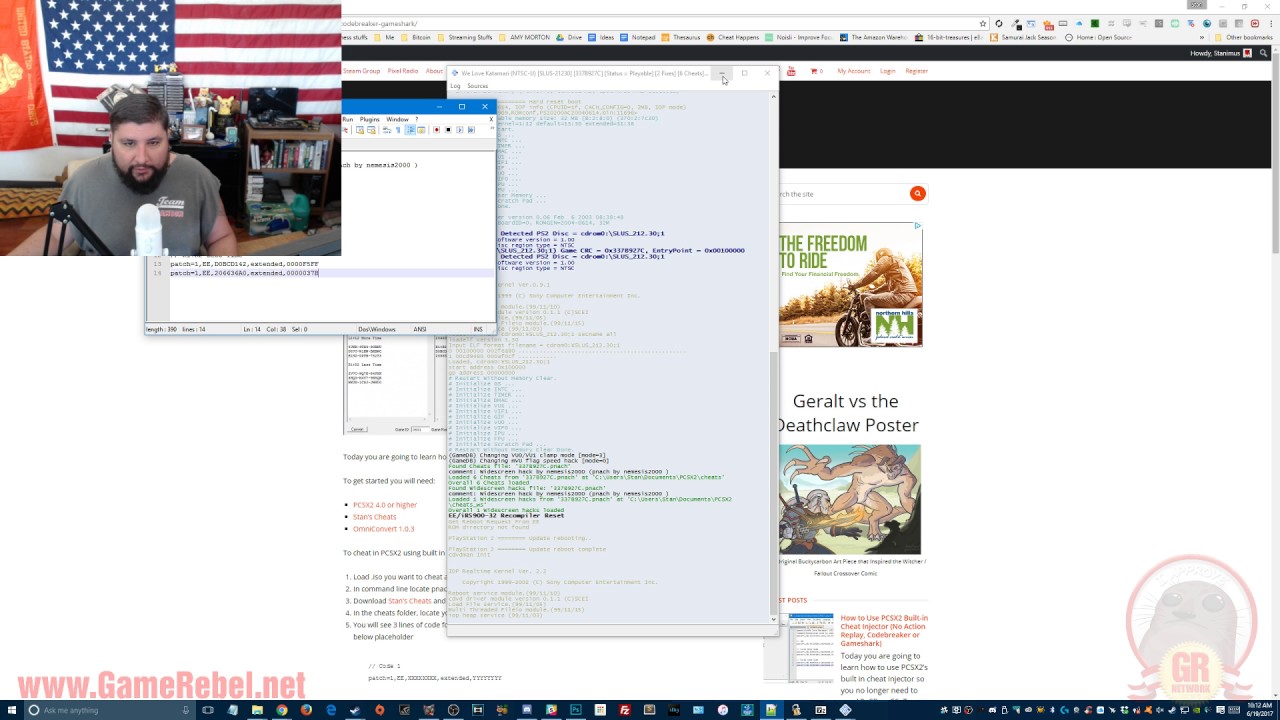This screenshot has height=720, width=1280.
Task: Open the How to Use PCSX2 Built-in post link
Action: click(884, 630)
